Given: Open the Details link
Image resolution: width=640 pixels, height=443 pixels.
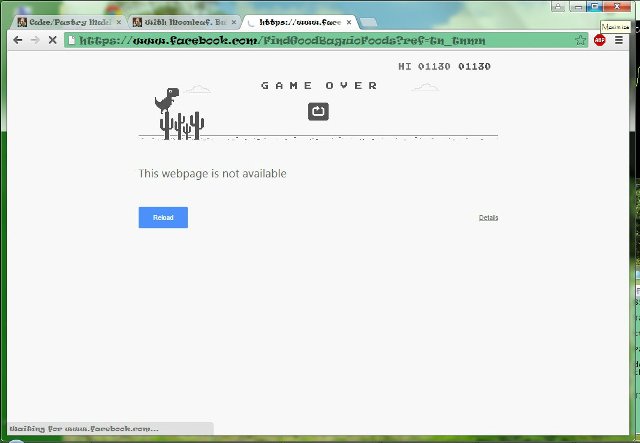Looking at the screenshot, I should pyautogui.click(x=488, y=217).
